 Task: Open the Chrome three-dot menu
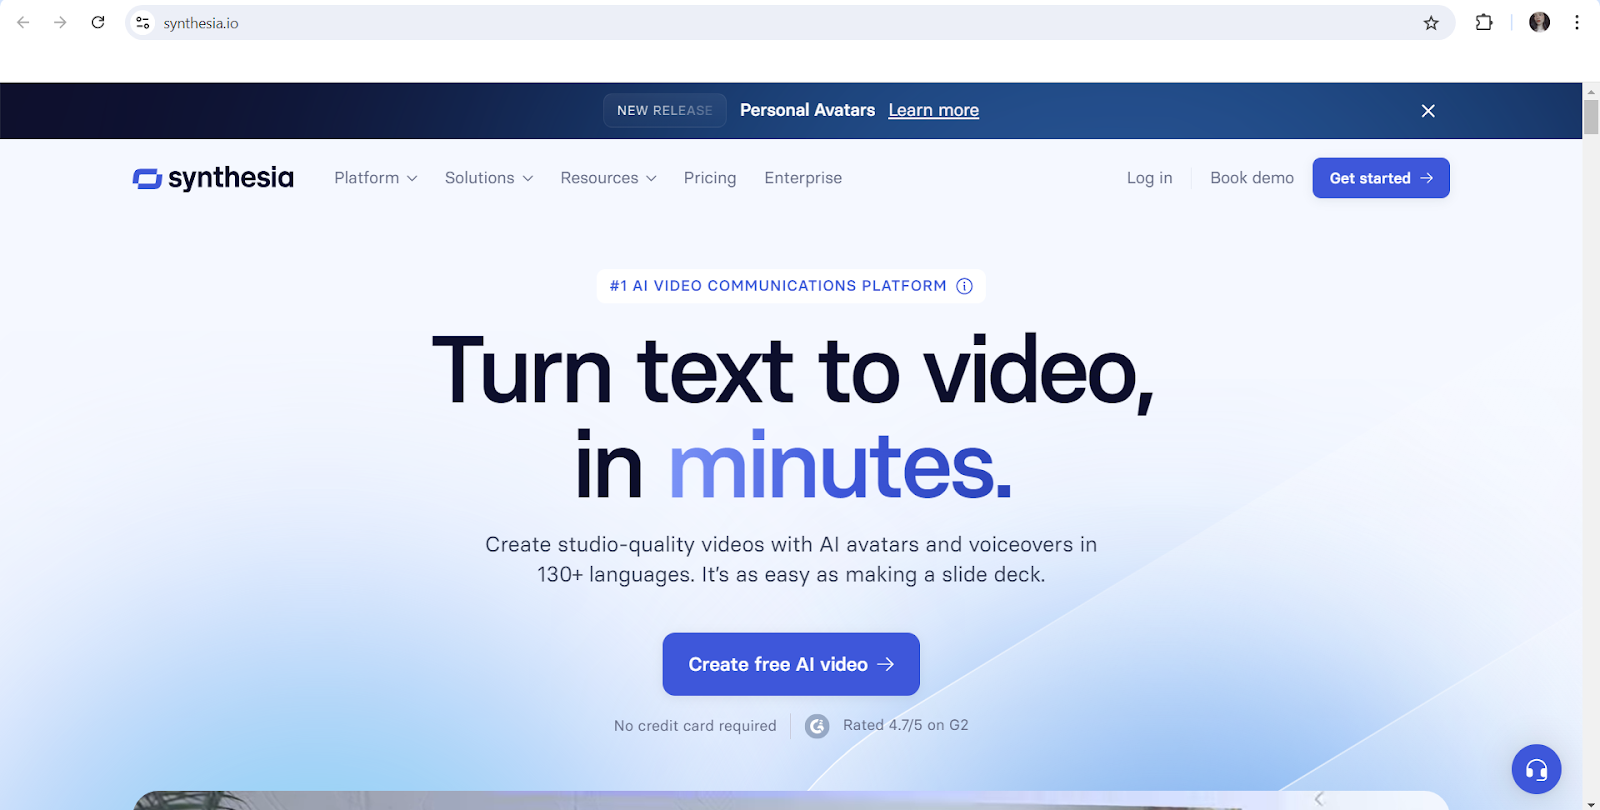(x=1577, y=22)
